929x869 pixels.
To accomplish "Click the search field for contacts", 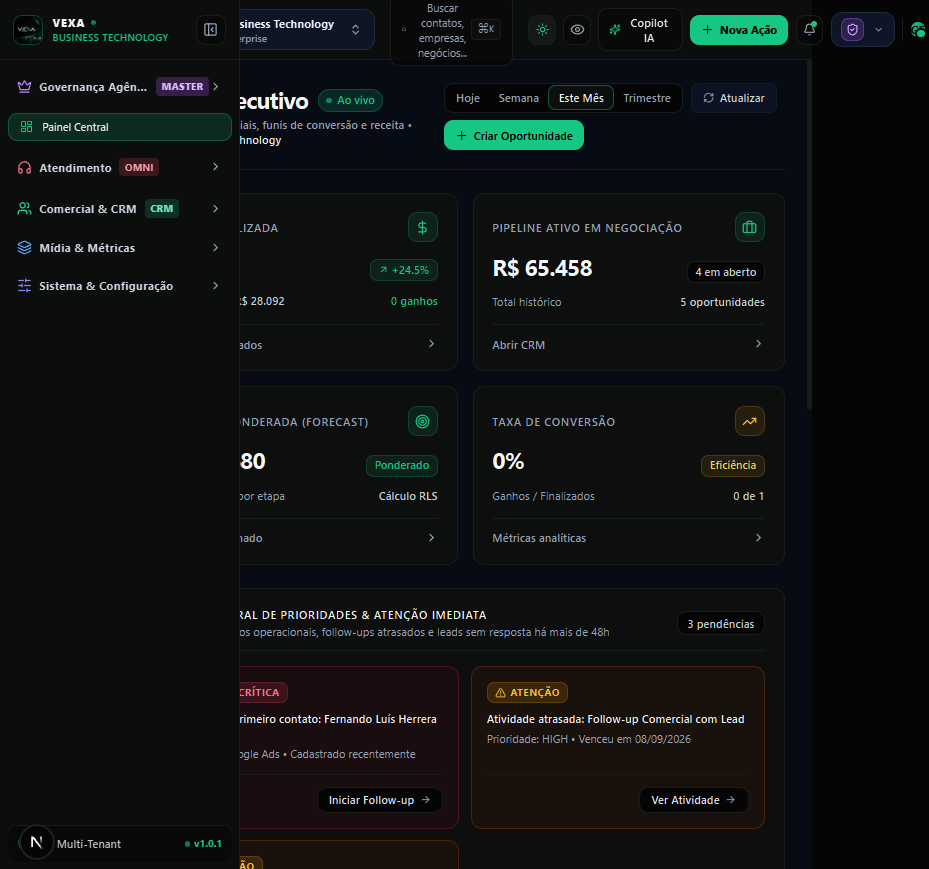I will (x=451, y=31).
